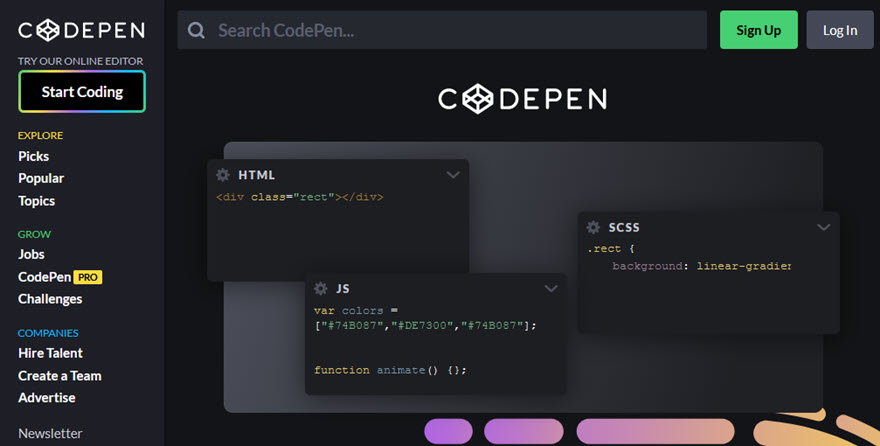Open the Challenges page
The image size is (880, 446).
pos(50,299)
